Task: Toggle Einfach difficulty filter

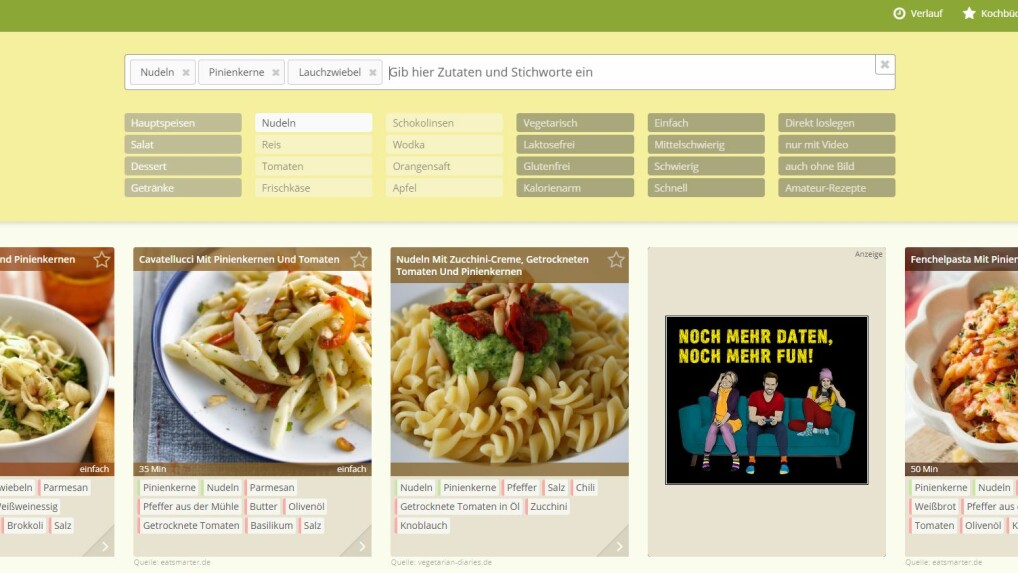Action: 706,123
